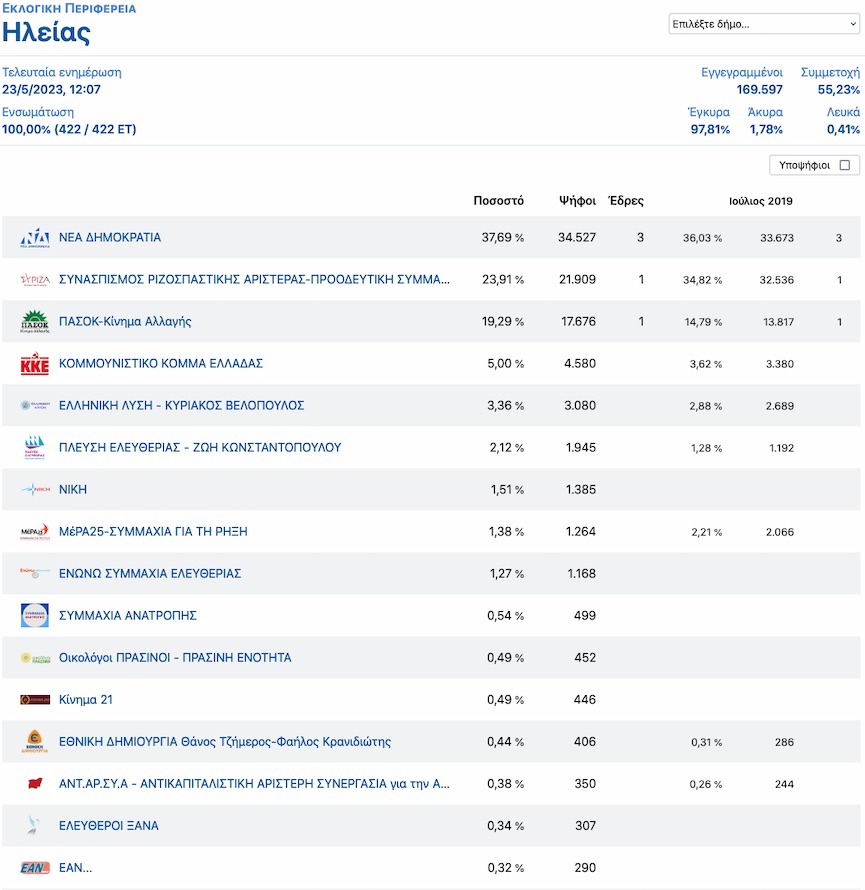
Task: Open ΕΘΝΙΚΗ ΔΗΜΙΟΥΡΓΙΑ Θάνος Τζήμερος link
Action: 225,741
